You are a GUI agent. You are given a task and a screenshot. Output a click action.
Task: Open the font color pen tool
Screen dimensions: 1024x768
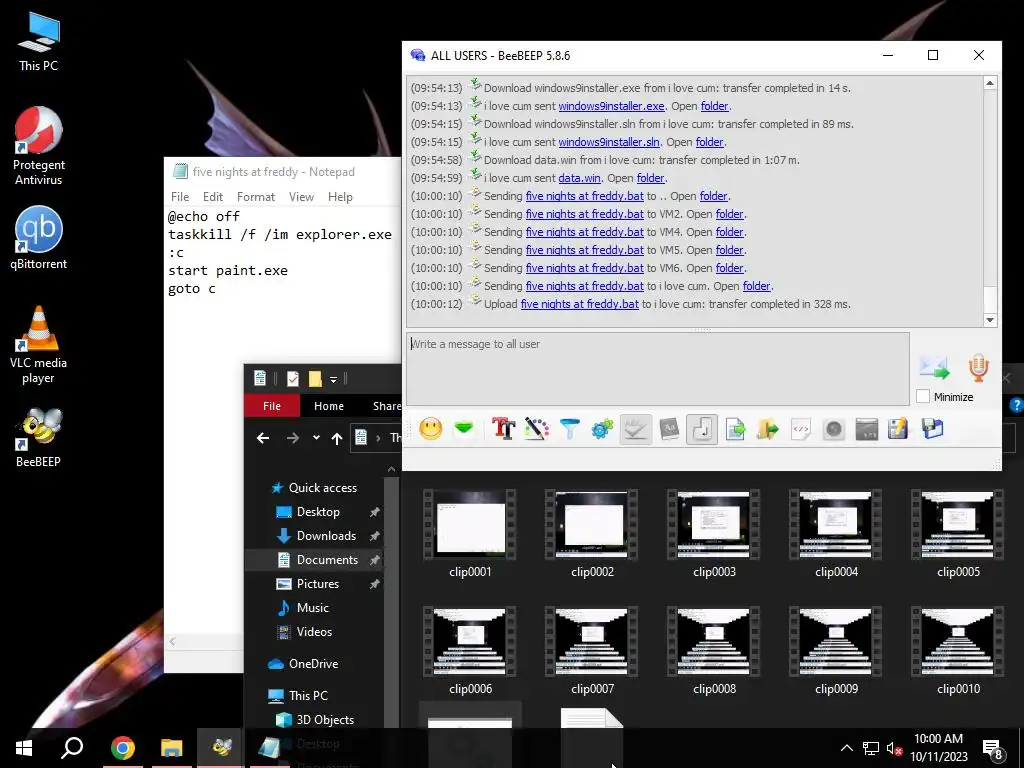point(537,429)
